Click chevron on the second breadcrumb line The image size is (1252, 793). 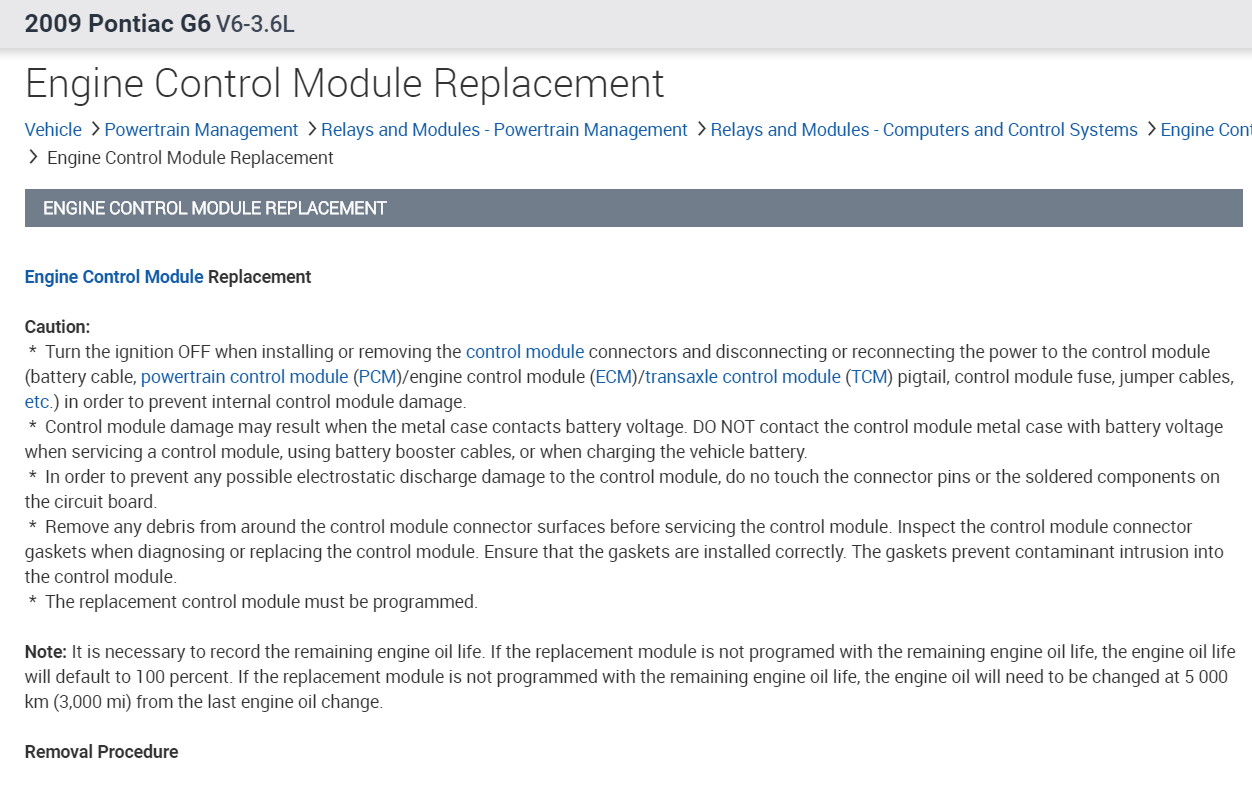[x=34, y=157]
